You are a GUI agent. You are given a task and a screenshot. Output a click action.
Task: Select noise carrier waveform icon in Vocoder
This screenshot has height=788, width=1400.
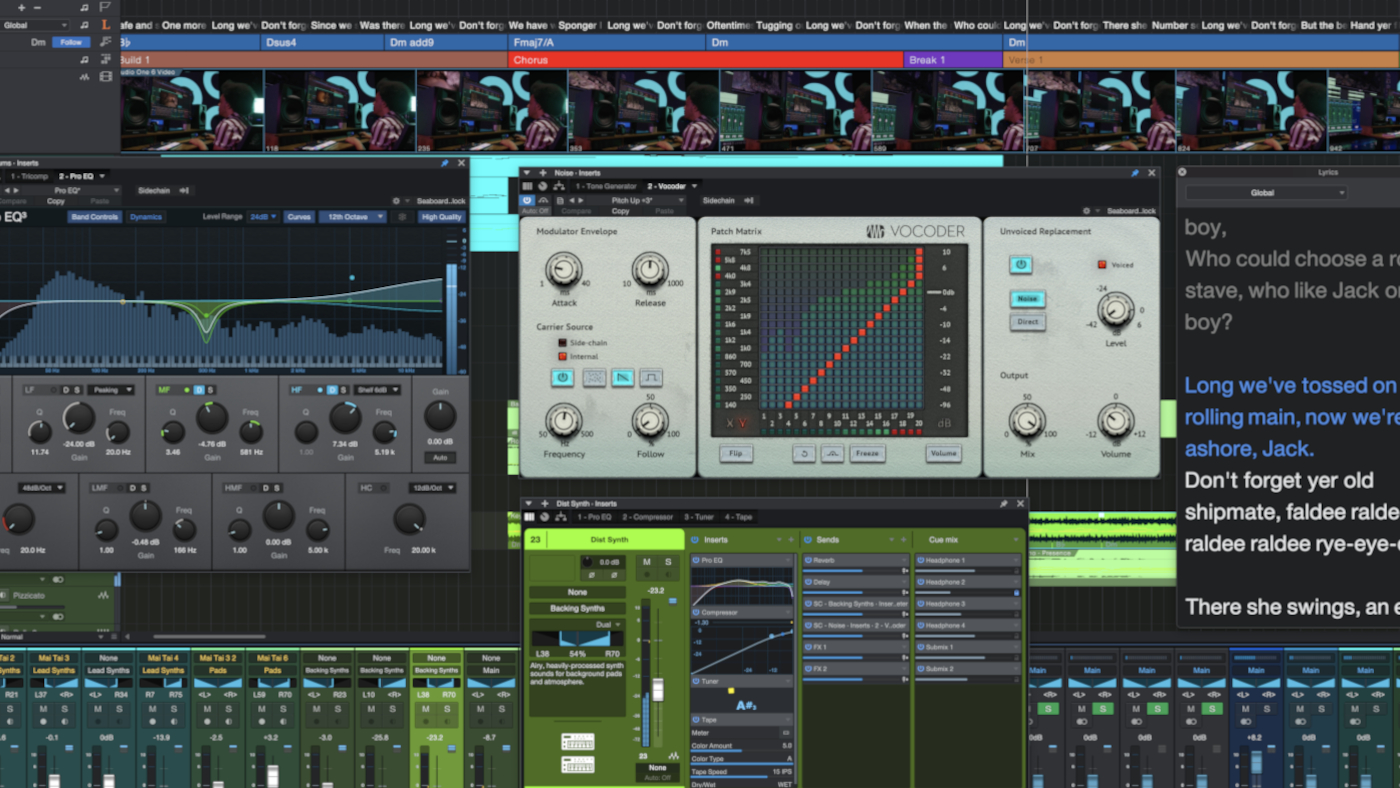click(594, 377)
